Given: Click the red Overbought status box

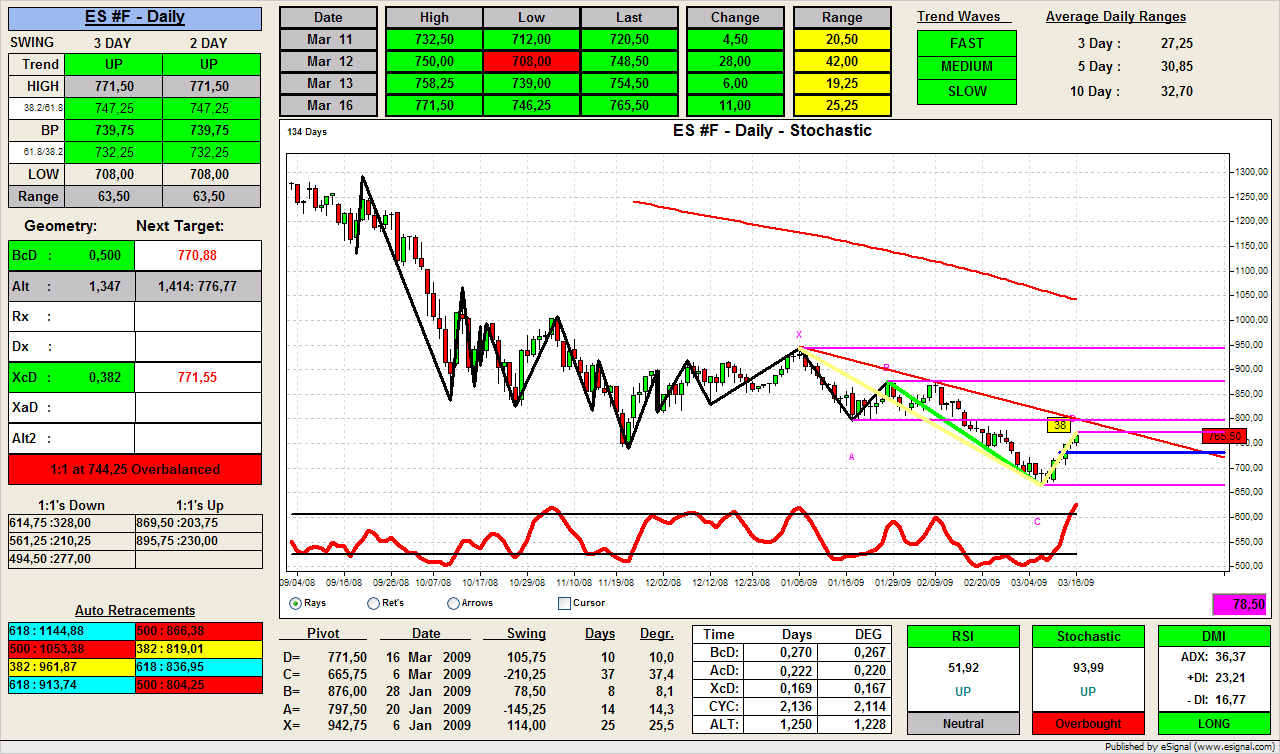Looking at the screenshot, I should [1089, 723].
